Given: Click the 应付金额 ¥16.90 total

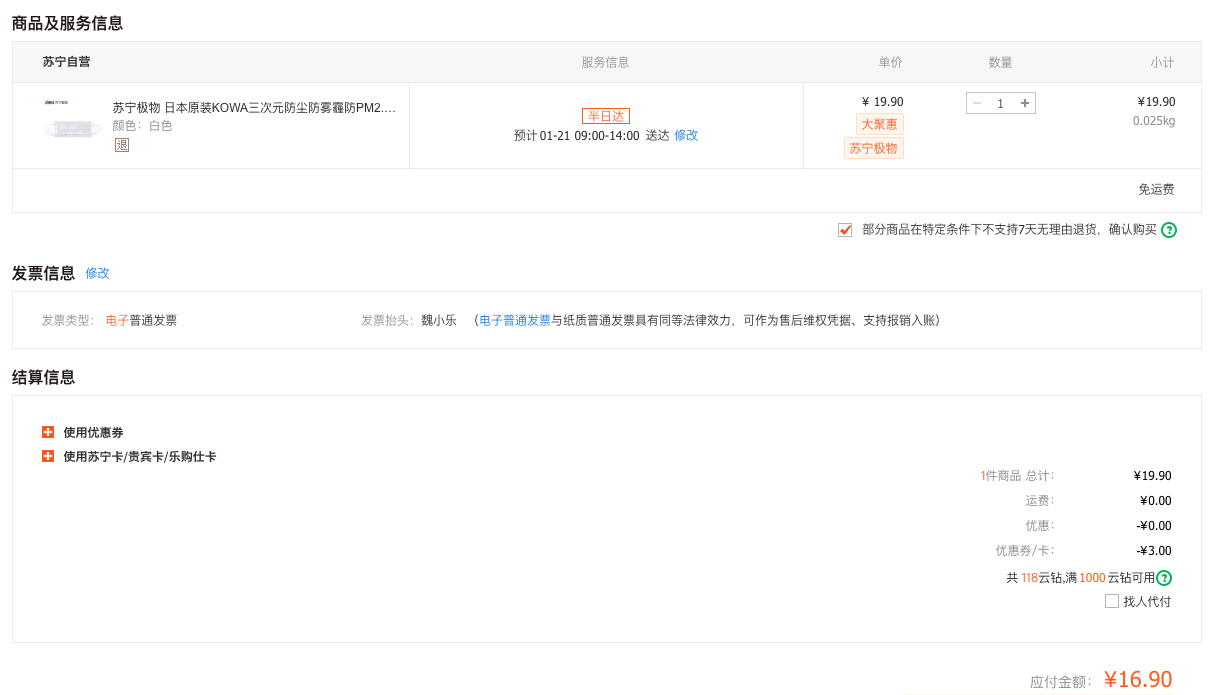Looking at the screenshot, I should point(1138,680).
